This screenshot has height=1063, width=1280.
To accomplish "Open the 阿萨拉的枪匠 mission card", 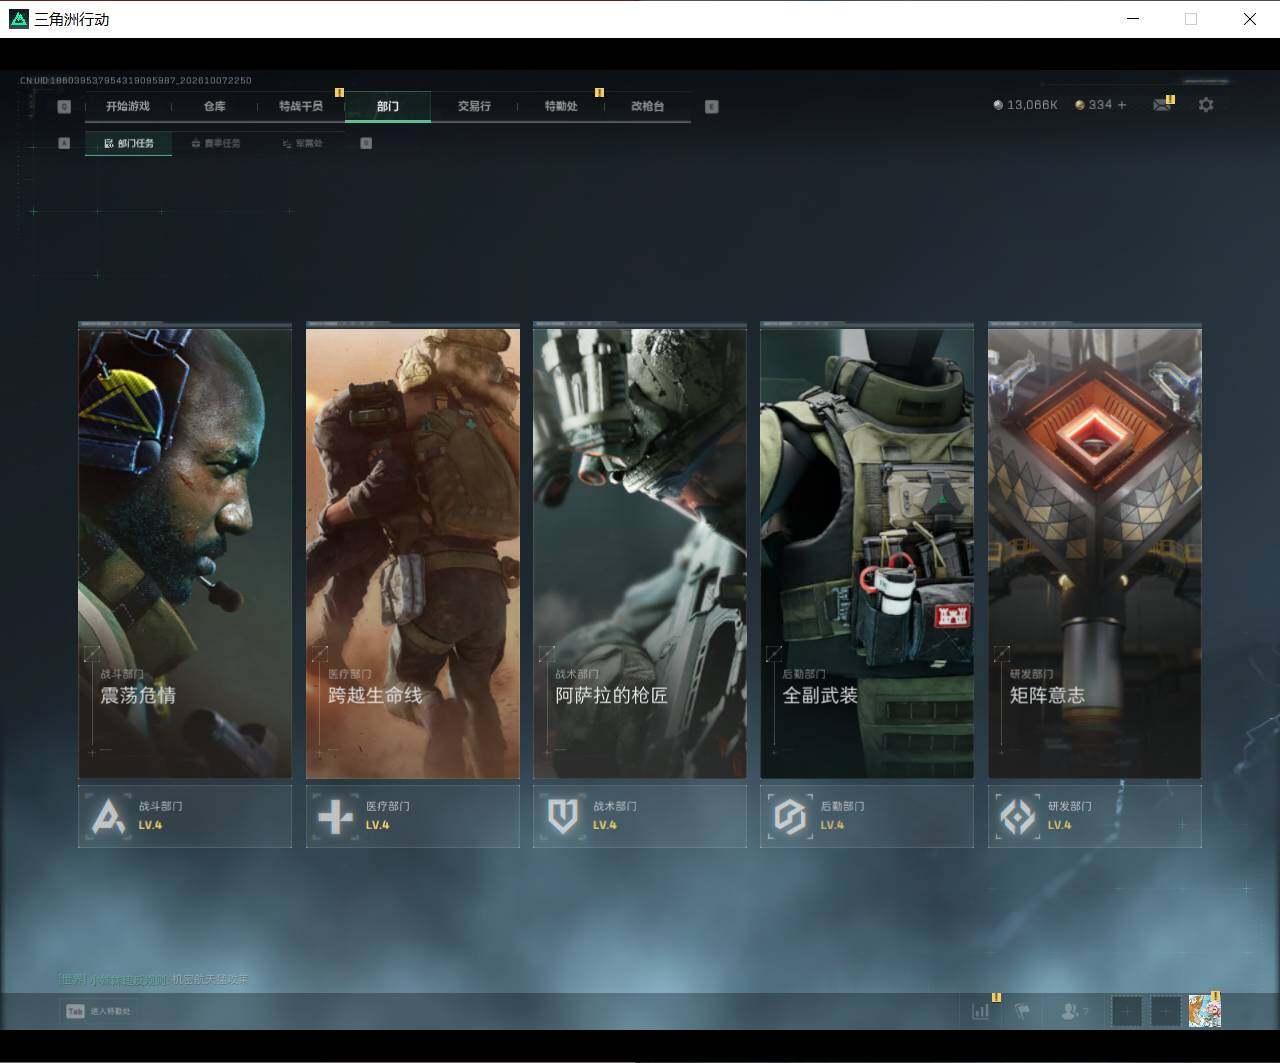I will coord(640,551).
